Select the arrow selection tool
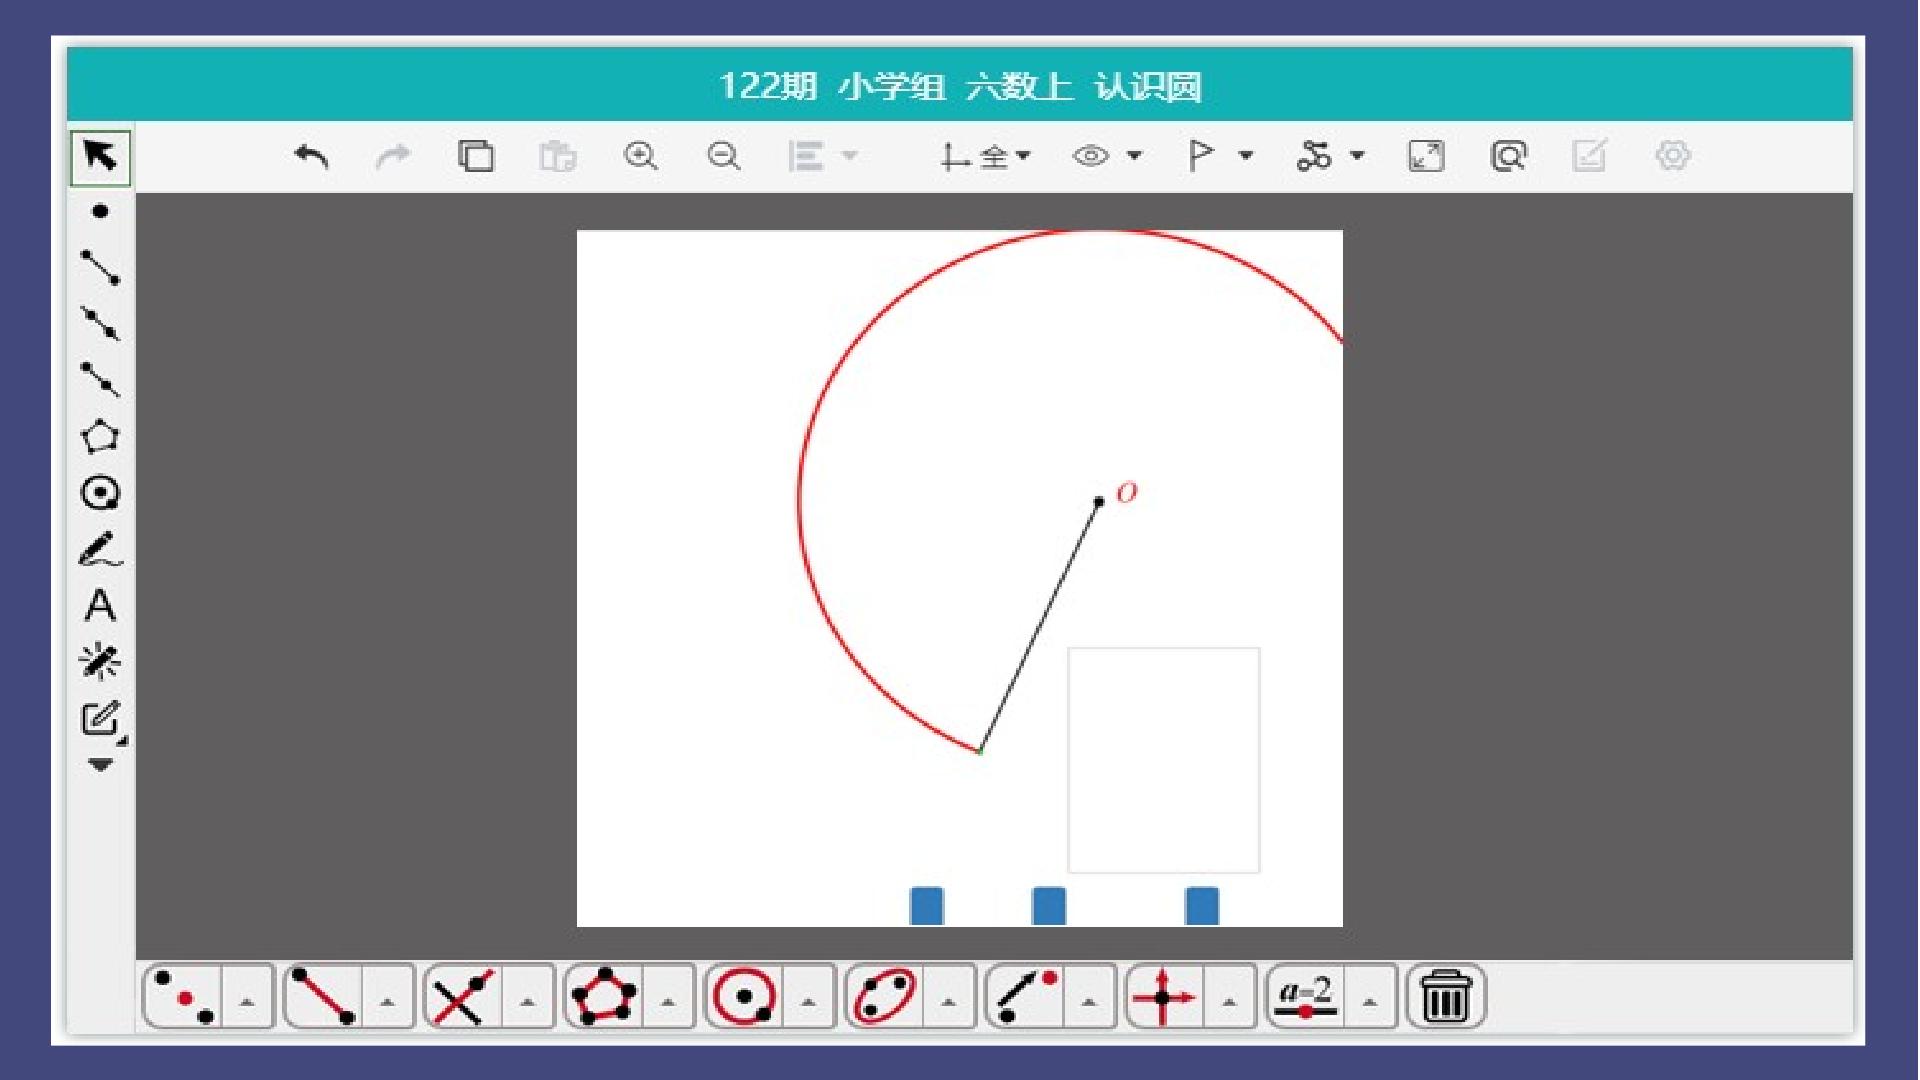Screen dimensions: 1920x1080 100,157
